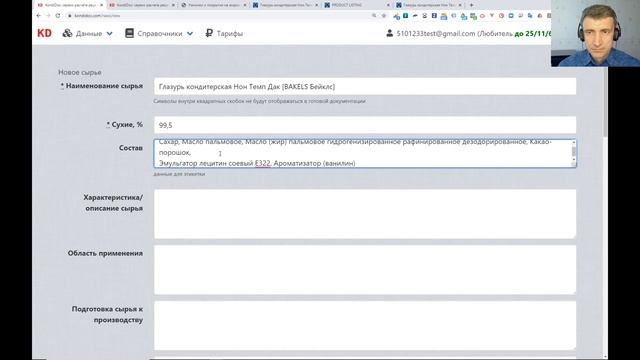Focus the Наименование сырья input field
This screenshot has width=640, height=360.
pos(365,87)
